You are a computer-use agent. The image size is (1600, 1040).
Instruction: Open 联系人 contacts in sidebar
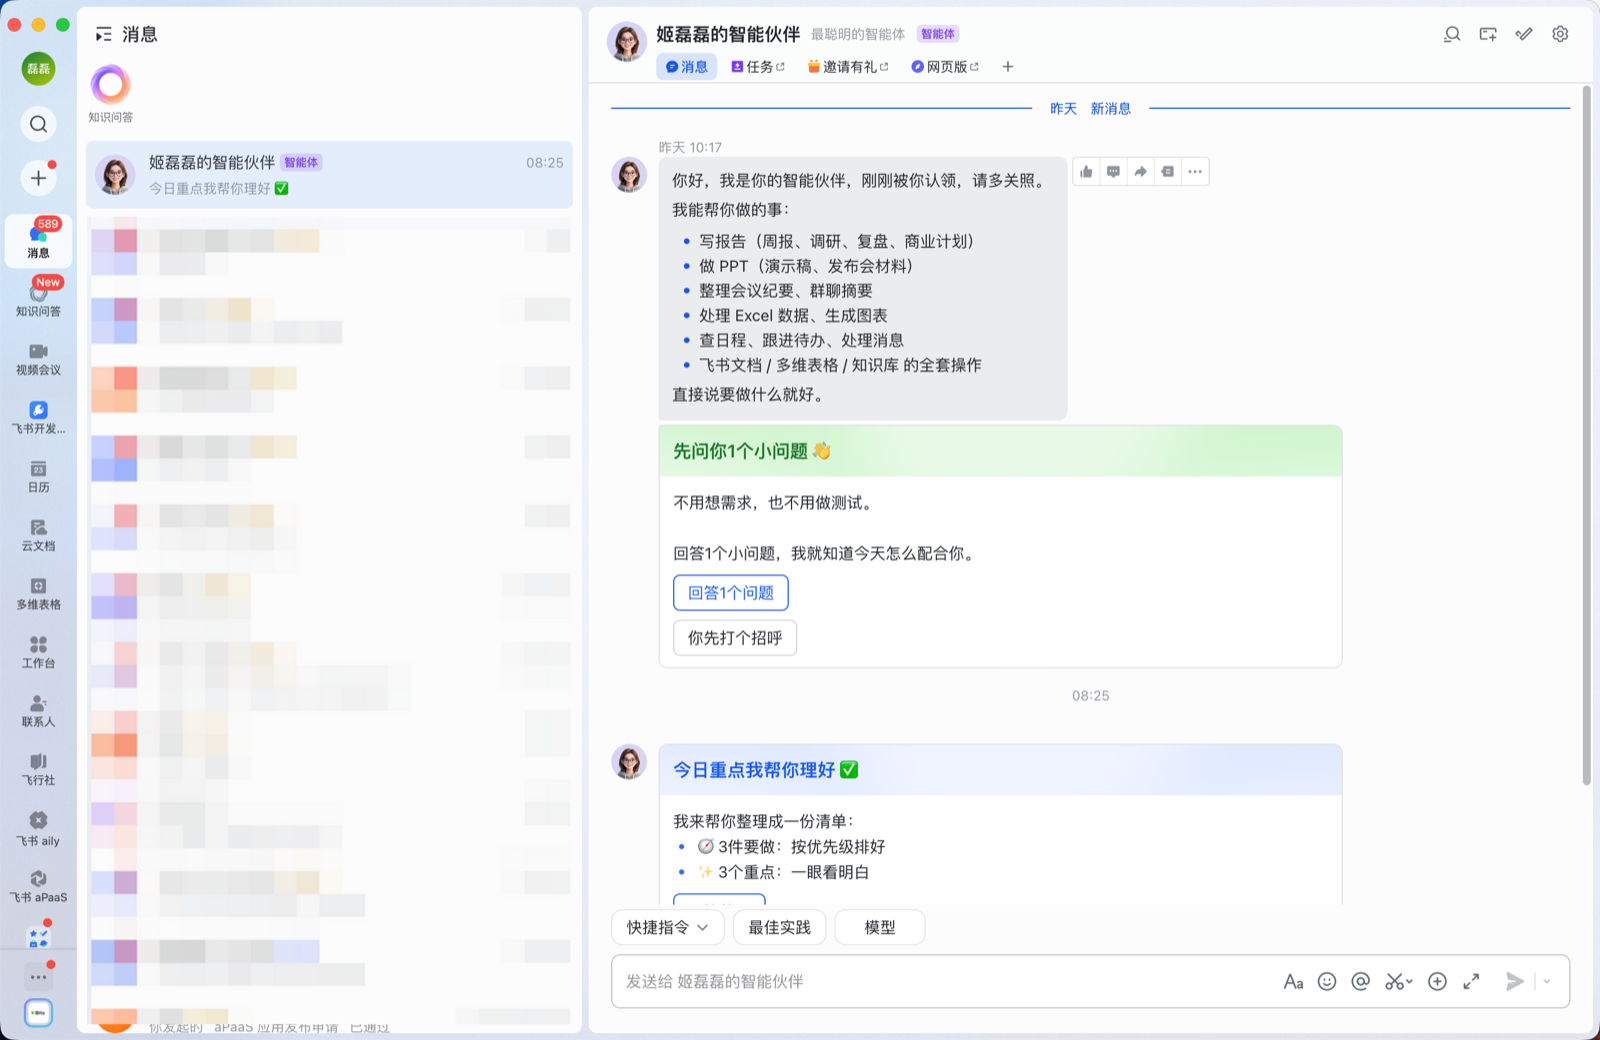[38, 711]
